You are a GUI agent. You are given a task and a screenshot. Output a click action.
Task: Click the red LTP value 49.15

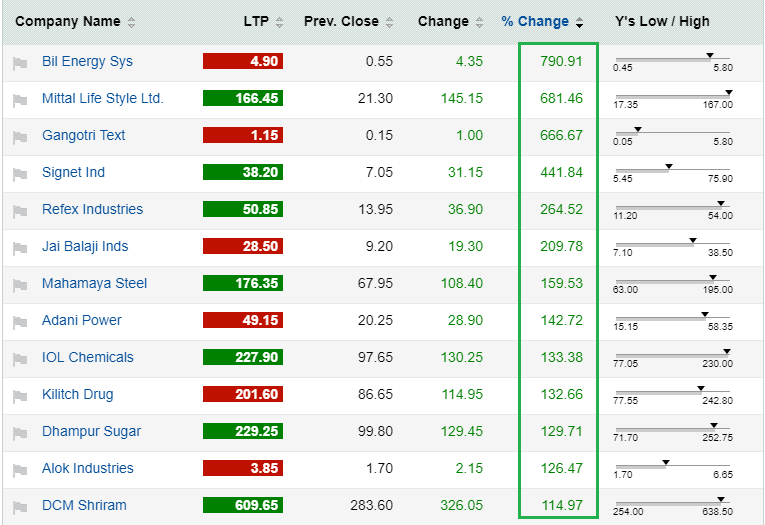tap(243, 320)
